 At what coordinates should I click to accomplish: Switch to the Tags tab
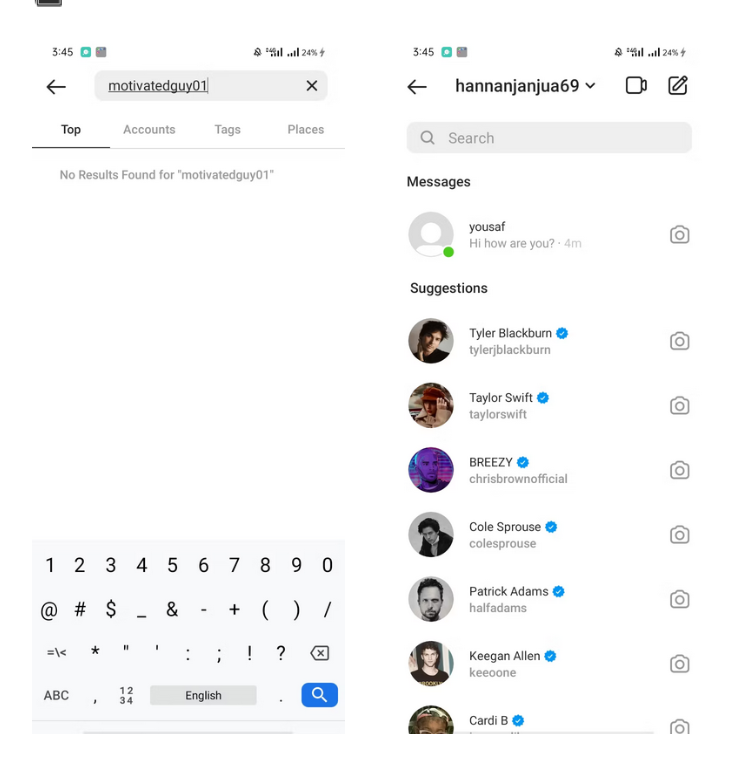(227, 130)
